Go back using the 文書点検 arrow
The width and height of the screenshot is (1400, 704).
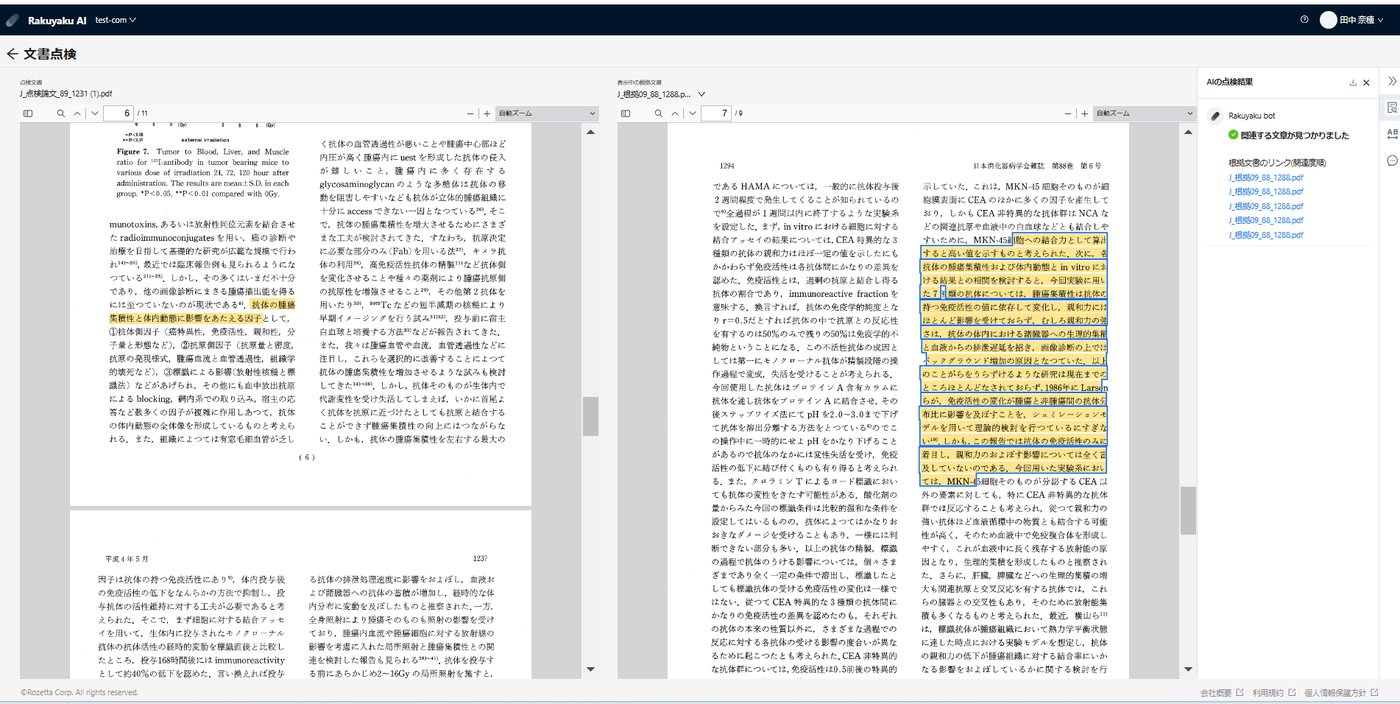[x=12, y=54]
